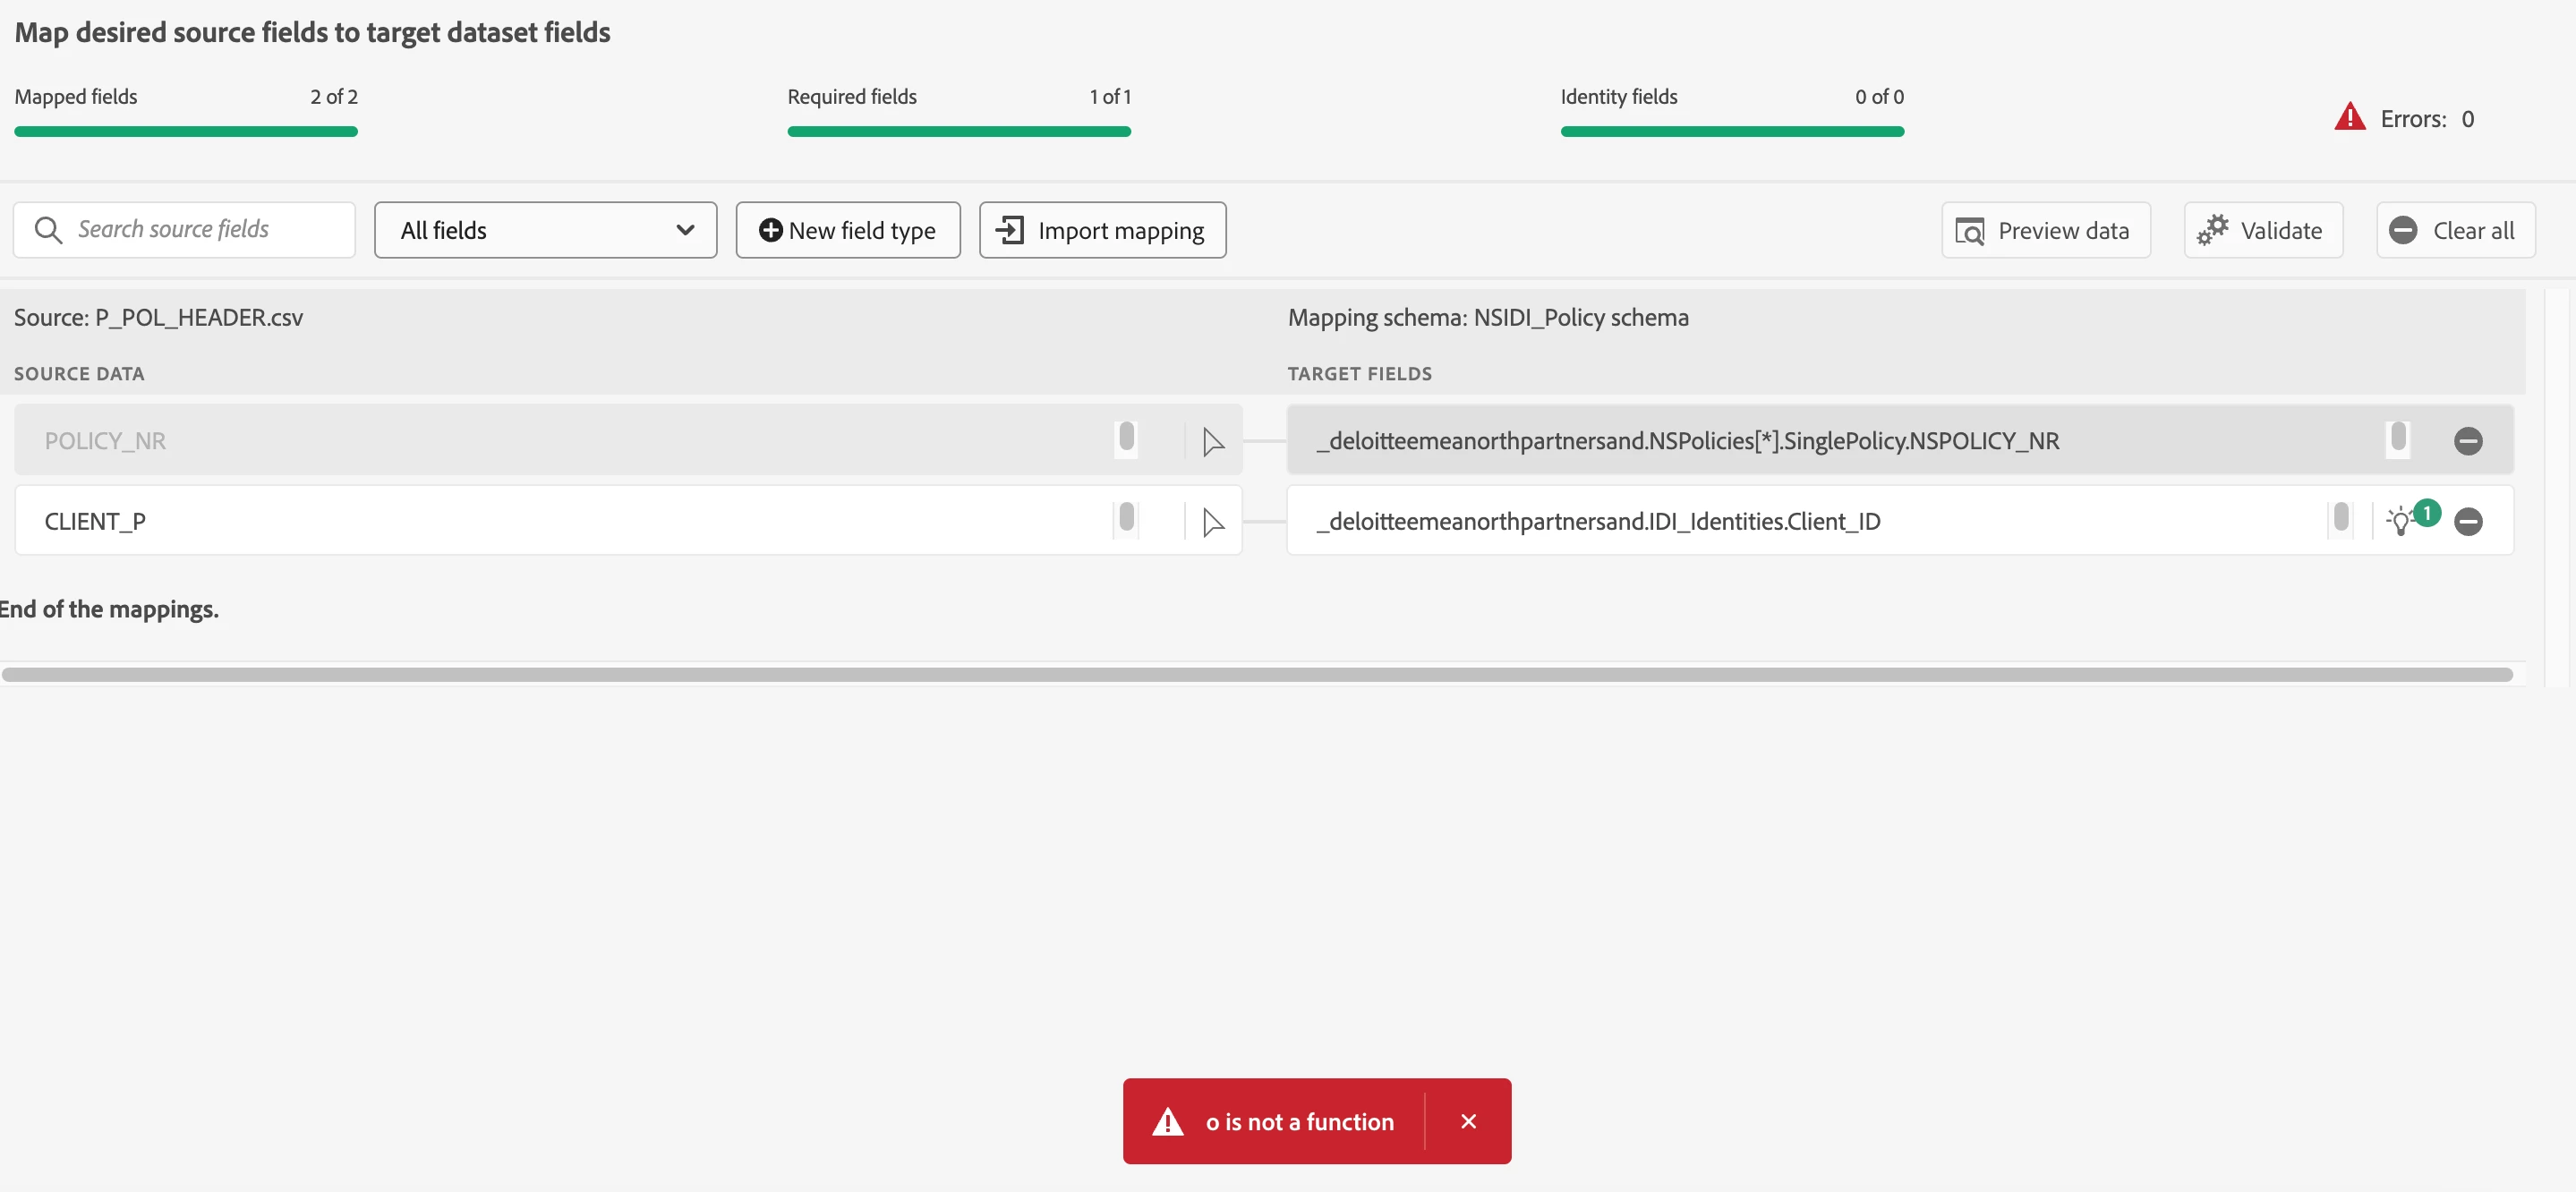2576x1192 pixels.
Task: Remove the Client_ID mapping row
Action: (2467, 521)
